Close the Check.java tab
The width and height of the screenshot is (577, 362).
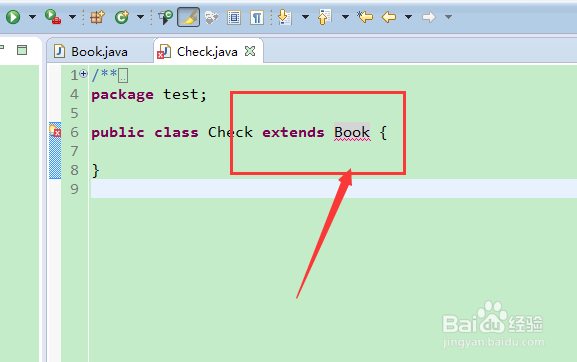[x=250, y=51]
